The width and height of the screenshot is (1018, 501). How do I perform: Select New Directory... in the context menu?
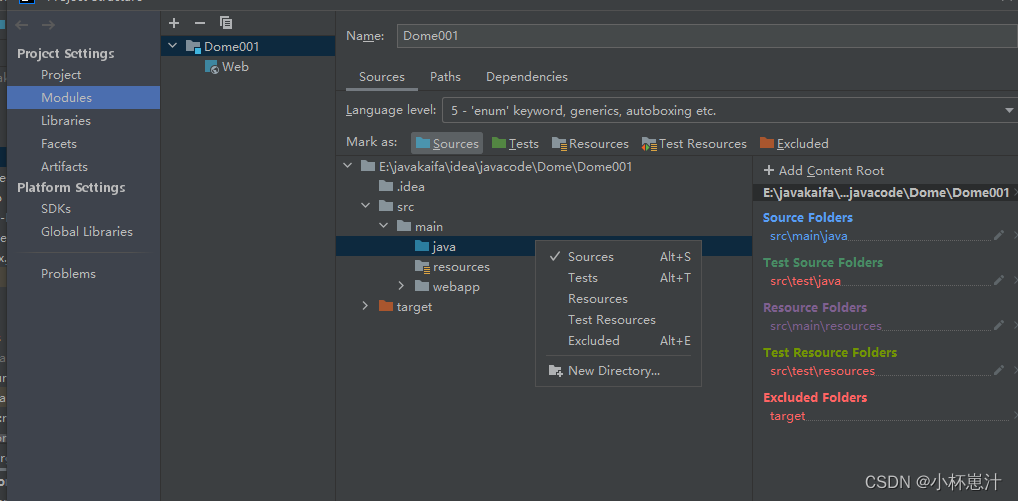point(619,371)
